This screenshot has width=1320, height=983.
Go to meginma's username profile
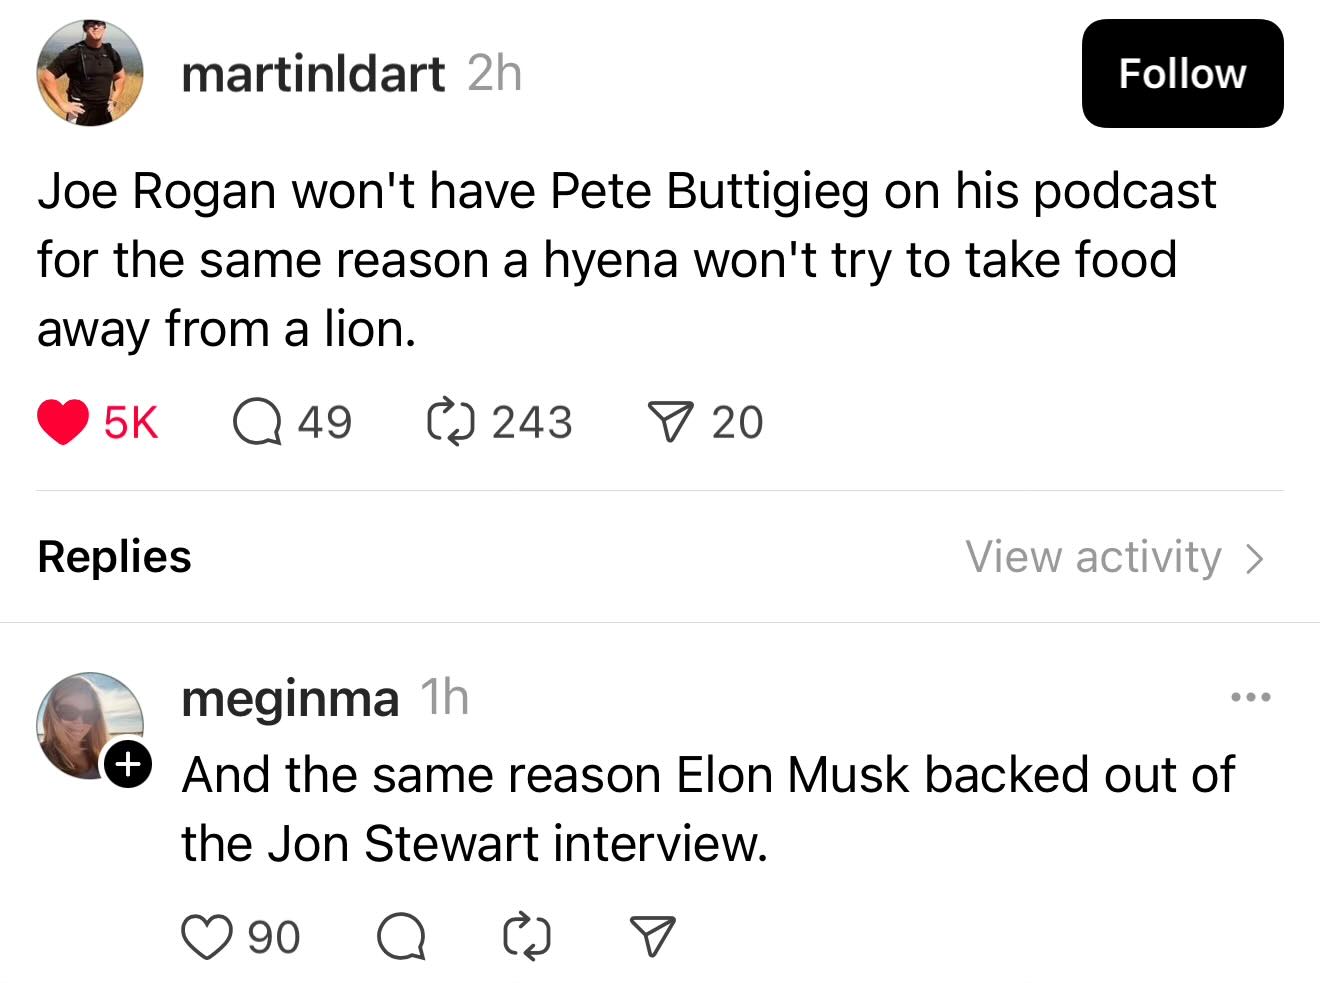point(290,698)
